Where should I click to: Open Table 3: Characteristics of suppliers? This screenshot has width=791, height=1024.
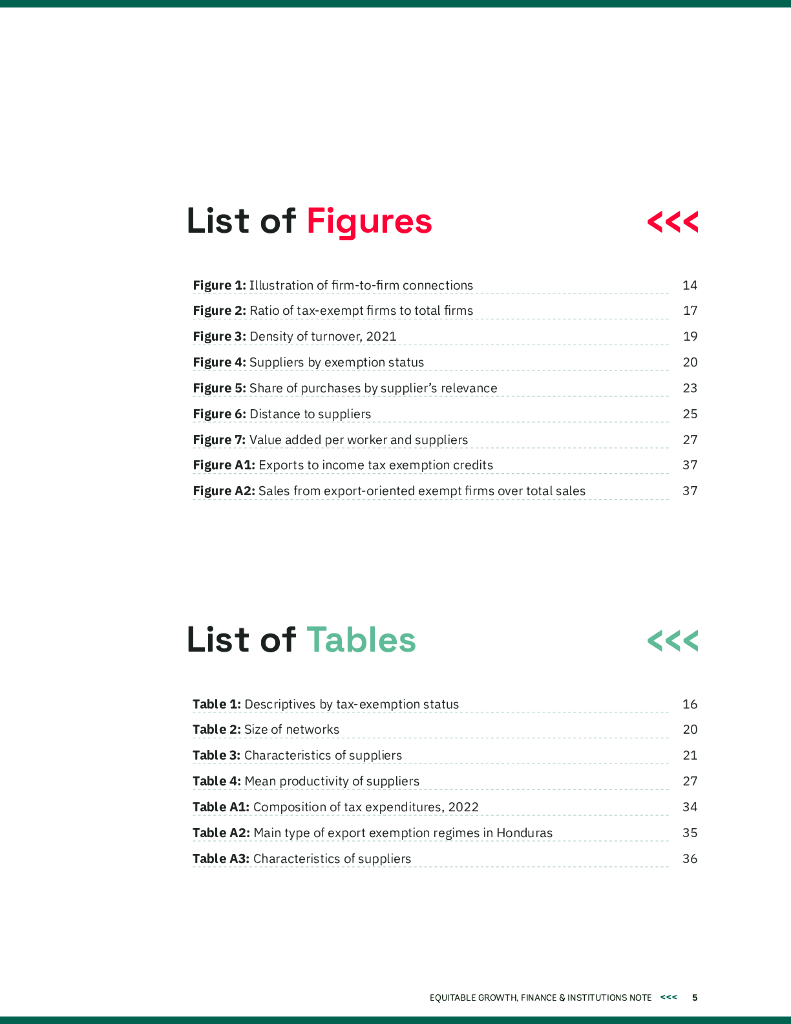pos(297,756)
